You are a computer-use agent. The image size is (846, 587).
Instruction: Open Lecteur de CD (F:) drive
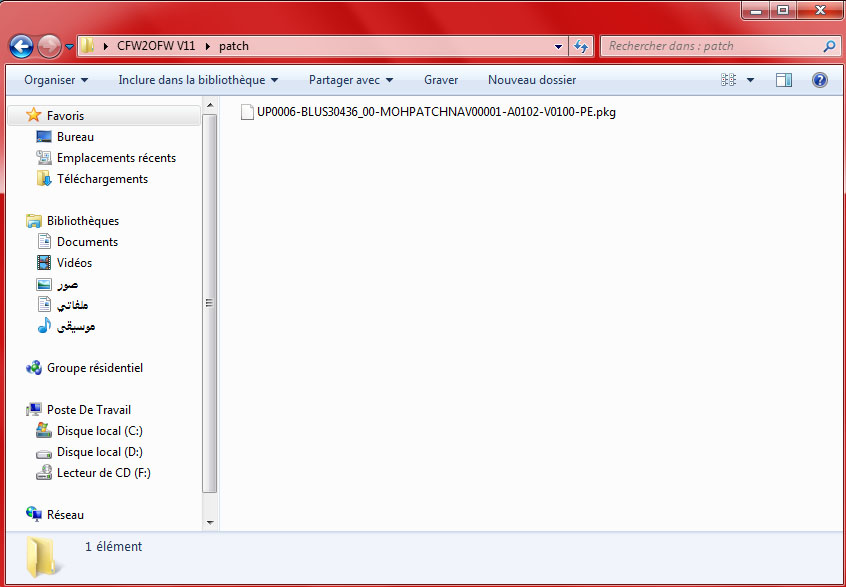coord(103,473)
